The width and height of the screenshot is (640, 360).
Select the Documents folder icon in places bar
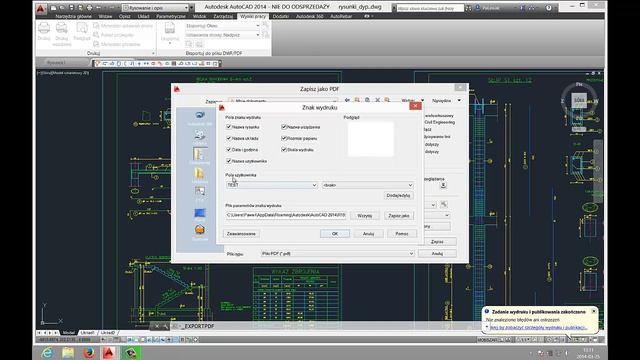pyautogui.click(x=200, y=154)
